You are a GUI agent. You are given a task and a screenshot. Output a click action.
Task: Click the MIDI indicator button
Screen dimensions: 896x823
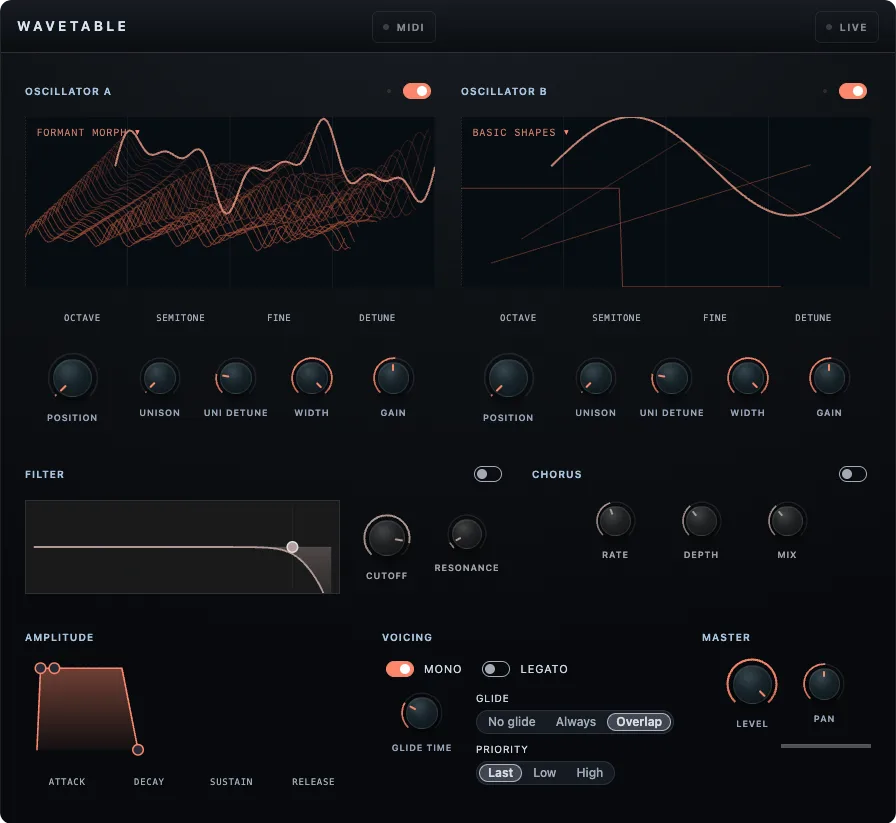403,27
